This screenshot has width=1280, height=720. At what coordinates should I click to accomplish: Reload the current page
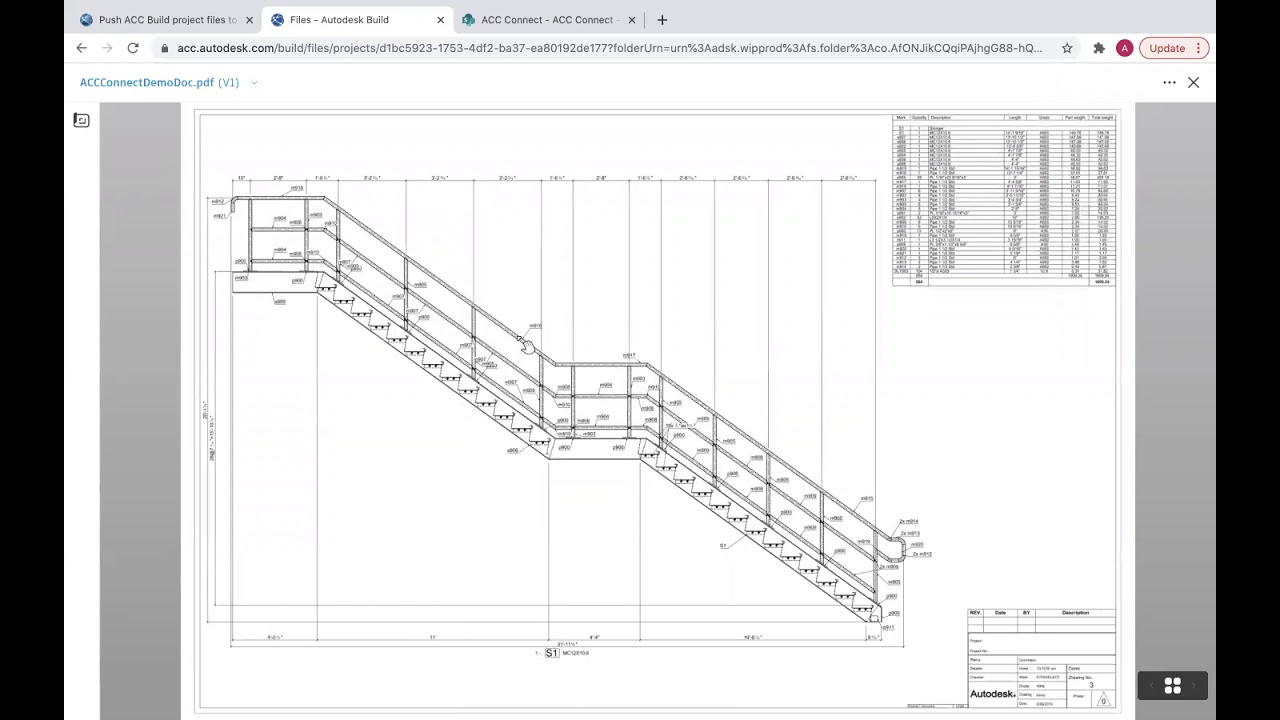pos(132,47)
